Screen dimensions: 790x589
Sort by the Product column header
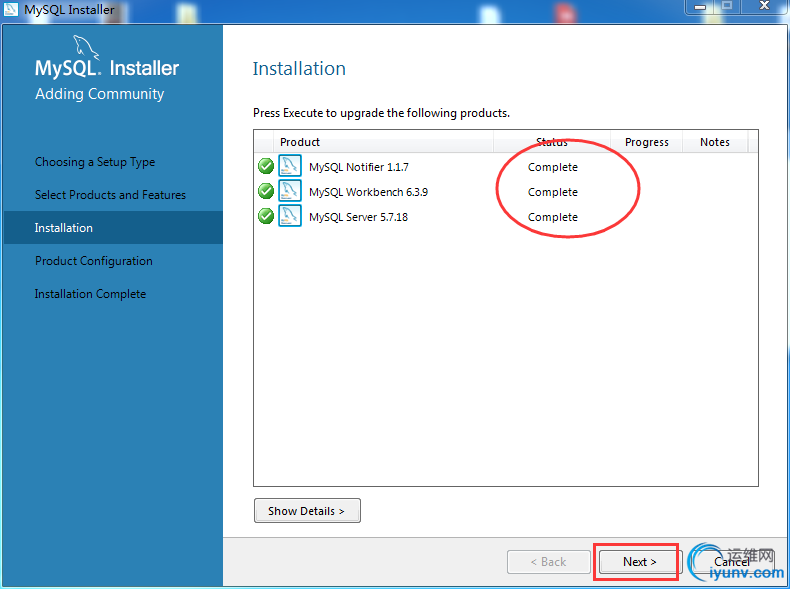click(x=383, y=142)
